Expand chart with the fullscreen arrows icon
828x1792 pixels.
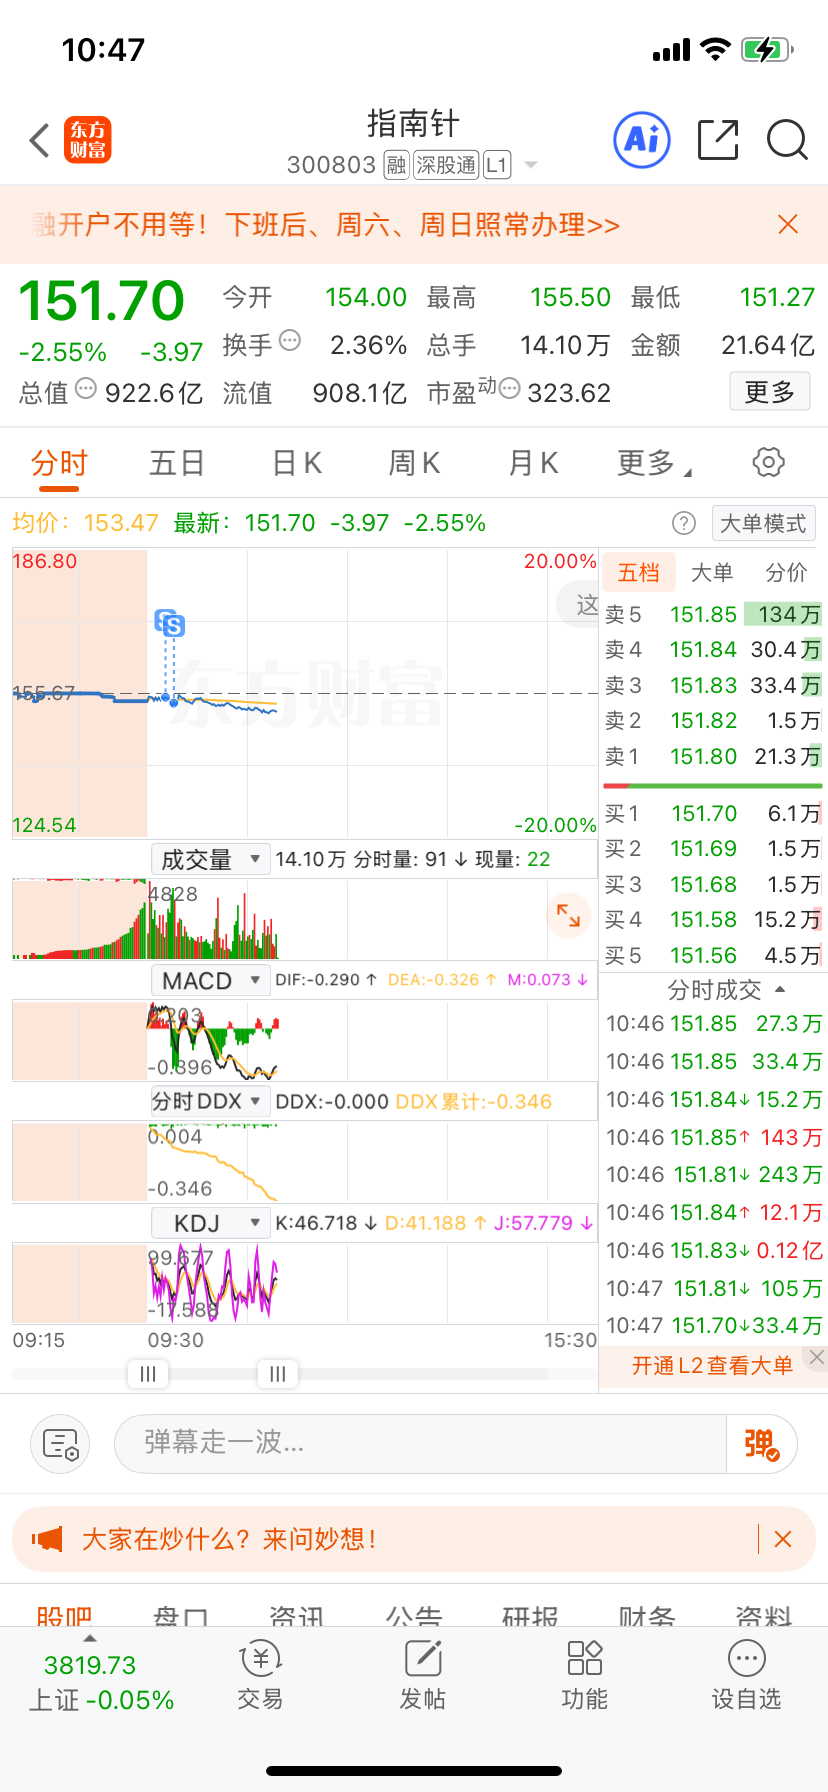(x=568, y=914)
